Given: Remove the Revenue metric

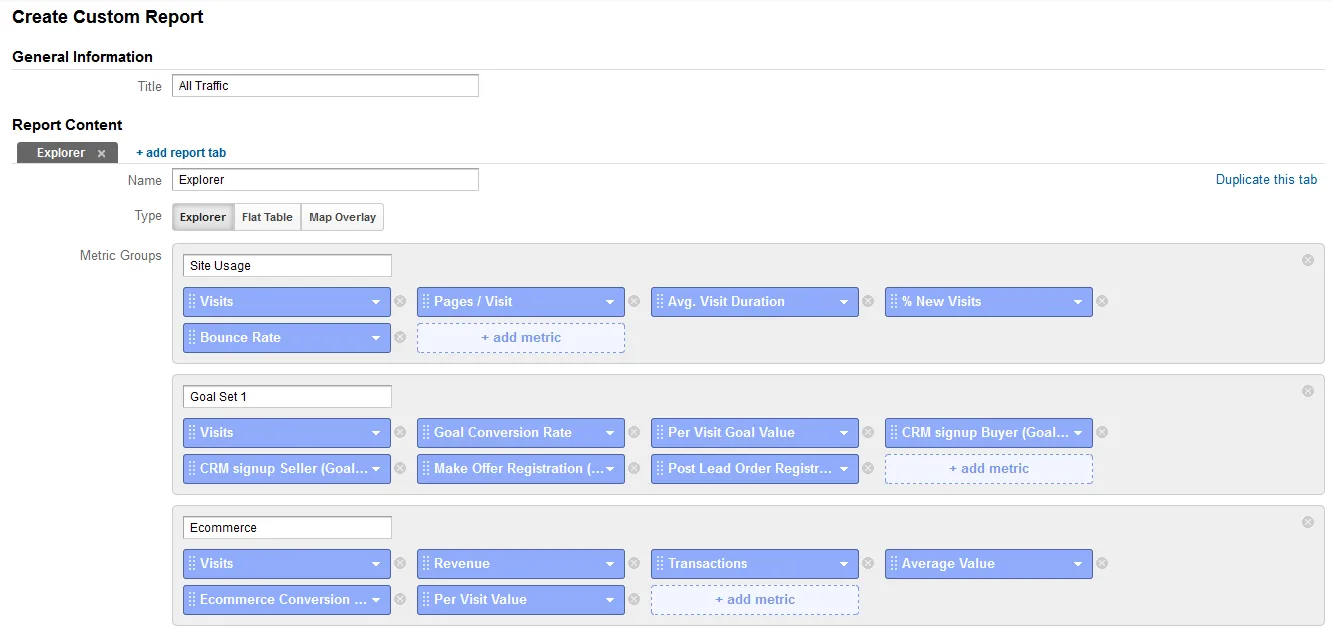Looking at the screenshot, I should coord(634,563).
